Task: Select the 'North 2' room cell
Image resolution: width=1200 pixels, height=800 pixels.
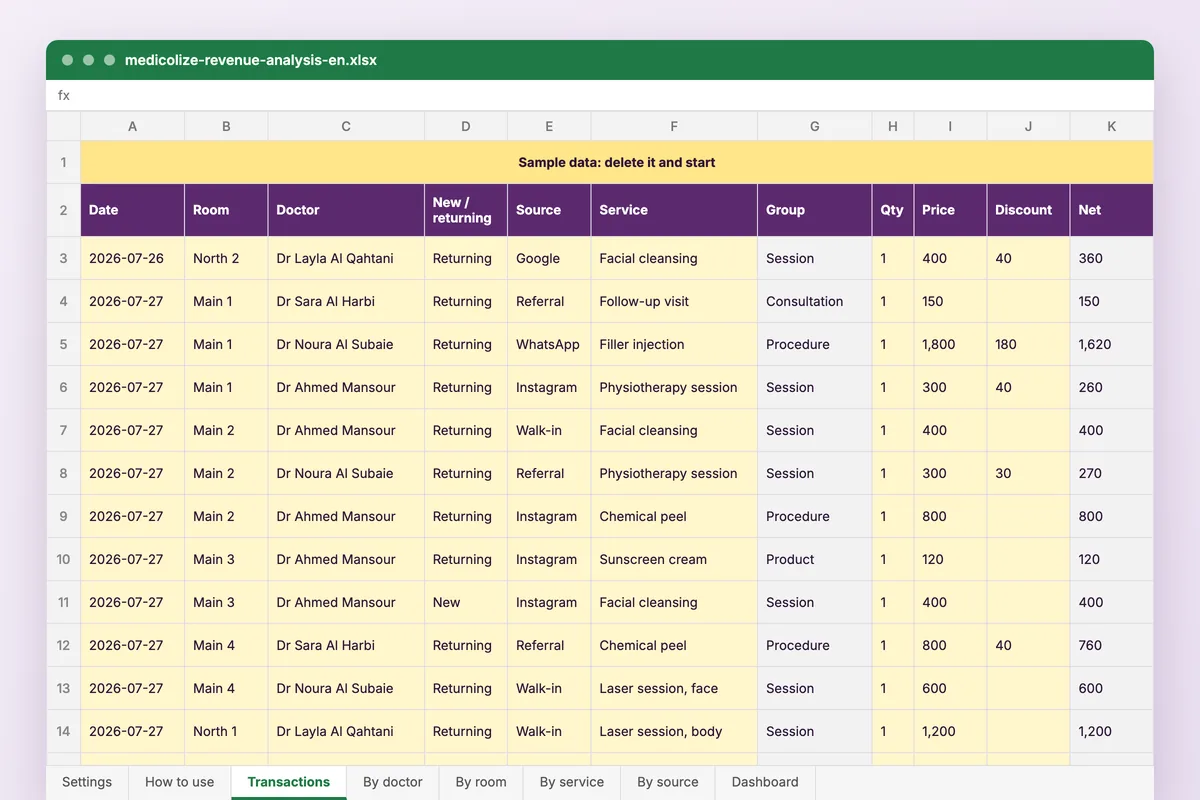Action: pos(226,258)
